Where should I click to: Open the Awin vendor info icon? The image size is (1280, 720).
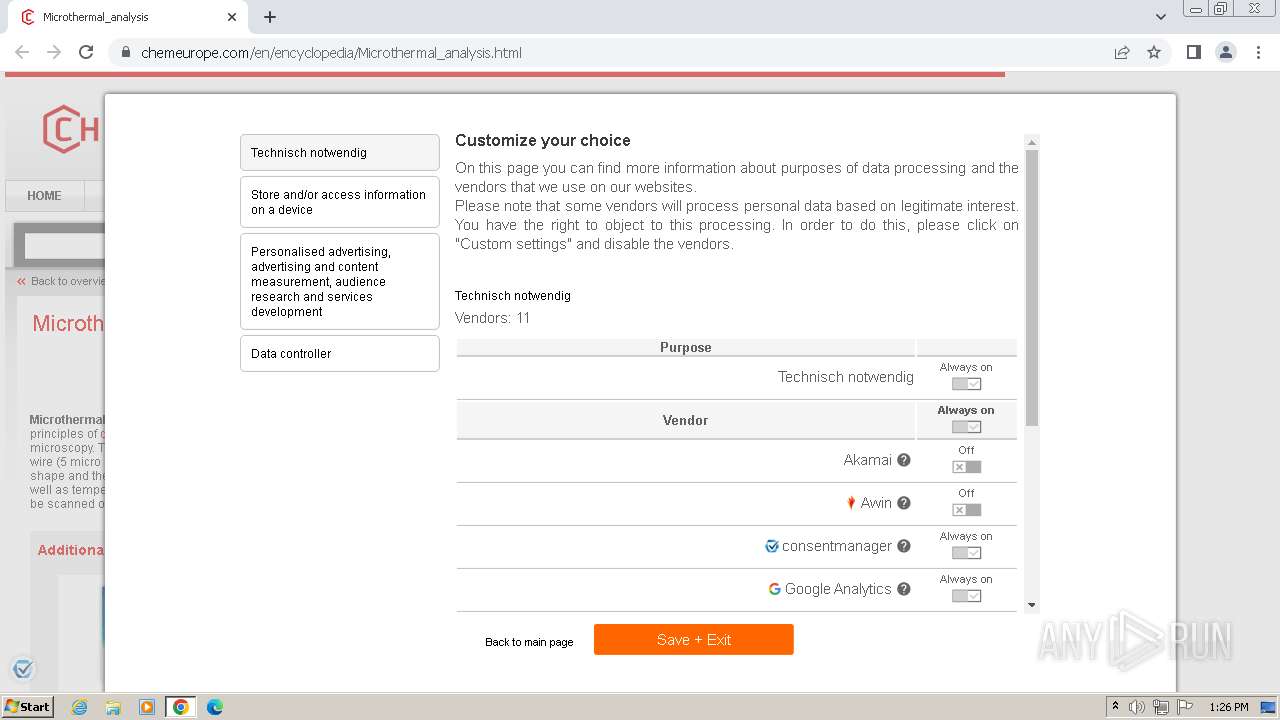[x=904, y=503]
